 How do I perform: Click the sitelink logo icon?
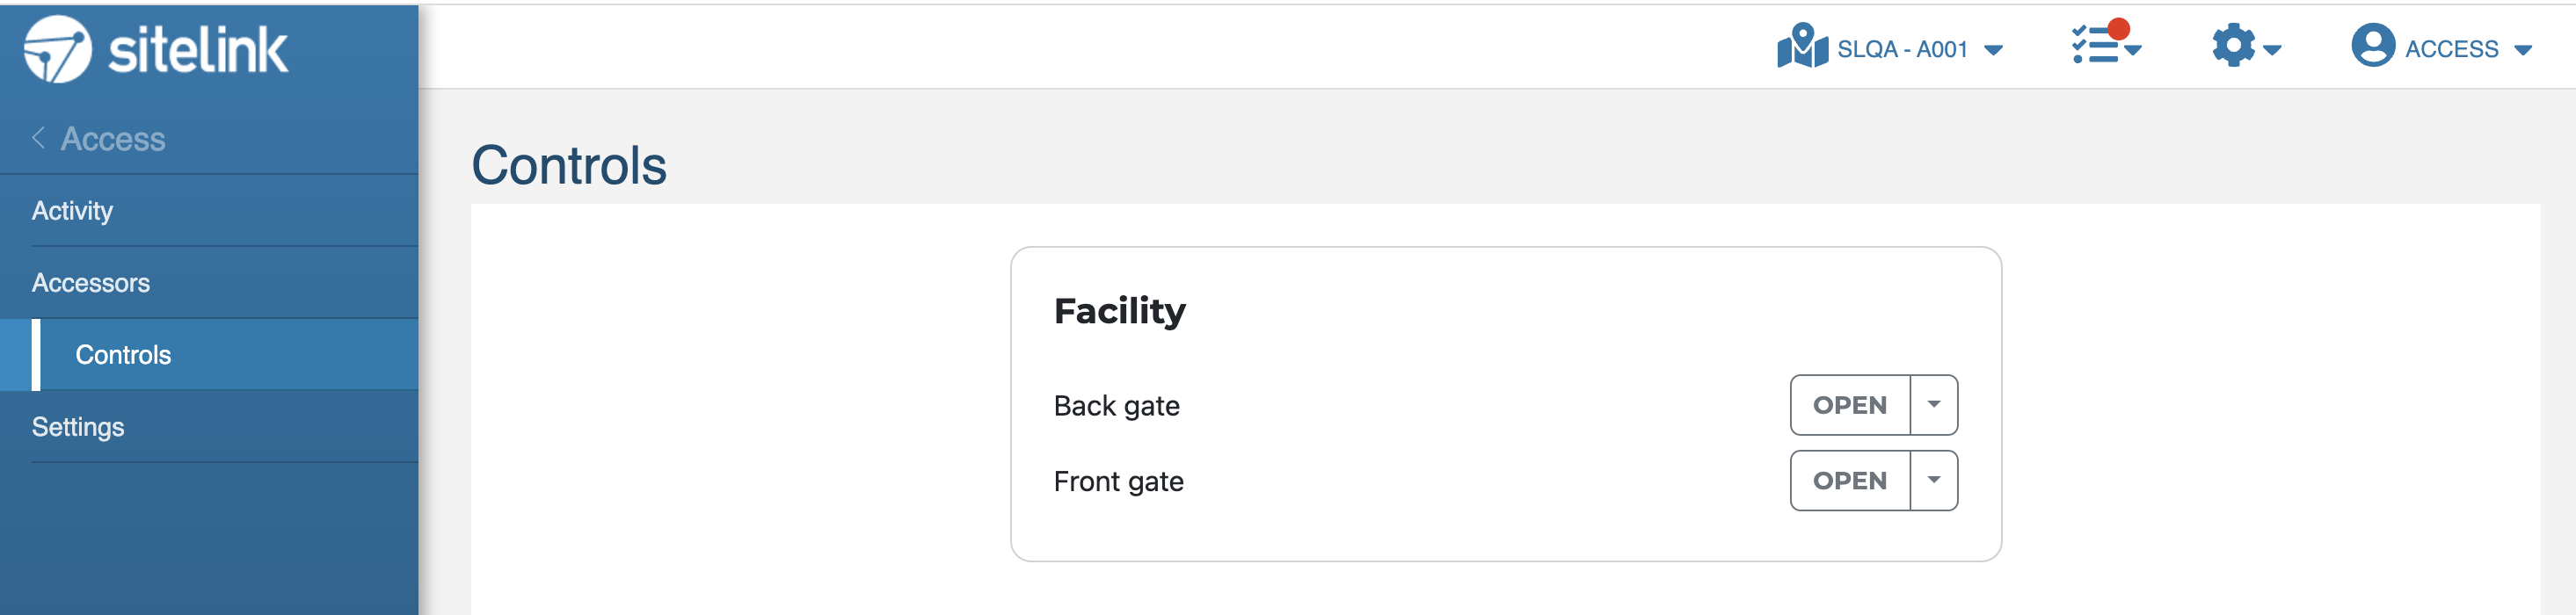(x=58, y=49)
